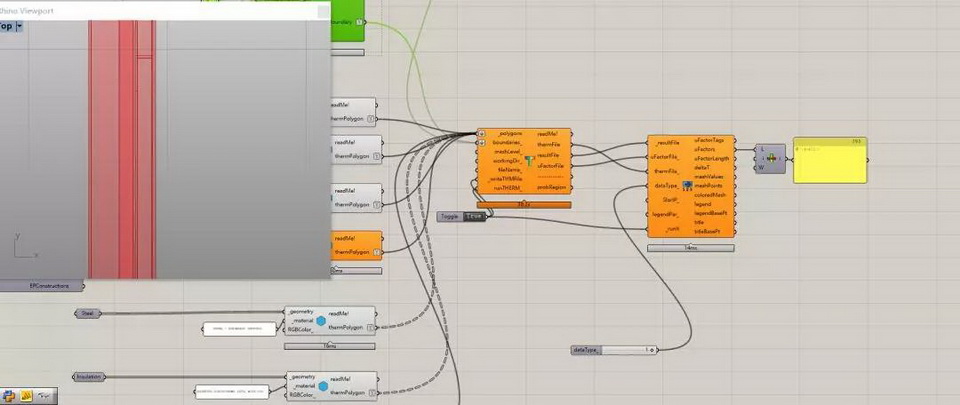Open the Top viewport dropdown arrow
The height and width of the screenshot is (405, 960).
pos(19,27)
